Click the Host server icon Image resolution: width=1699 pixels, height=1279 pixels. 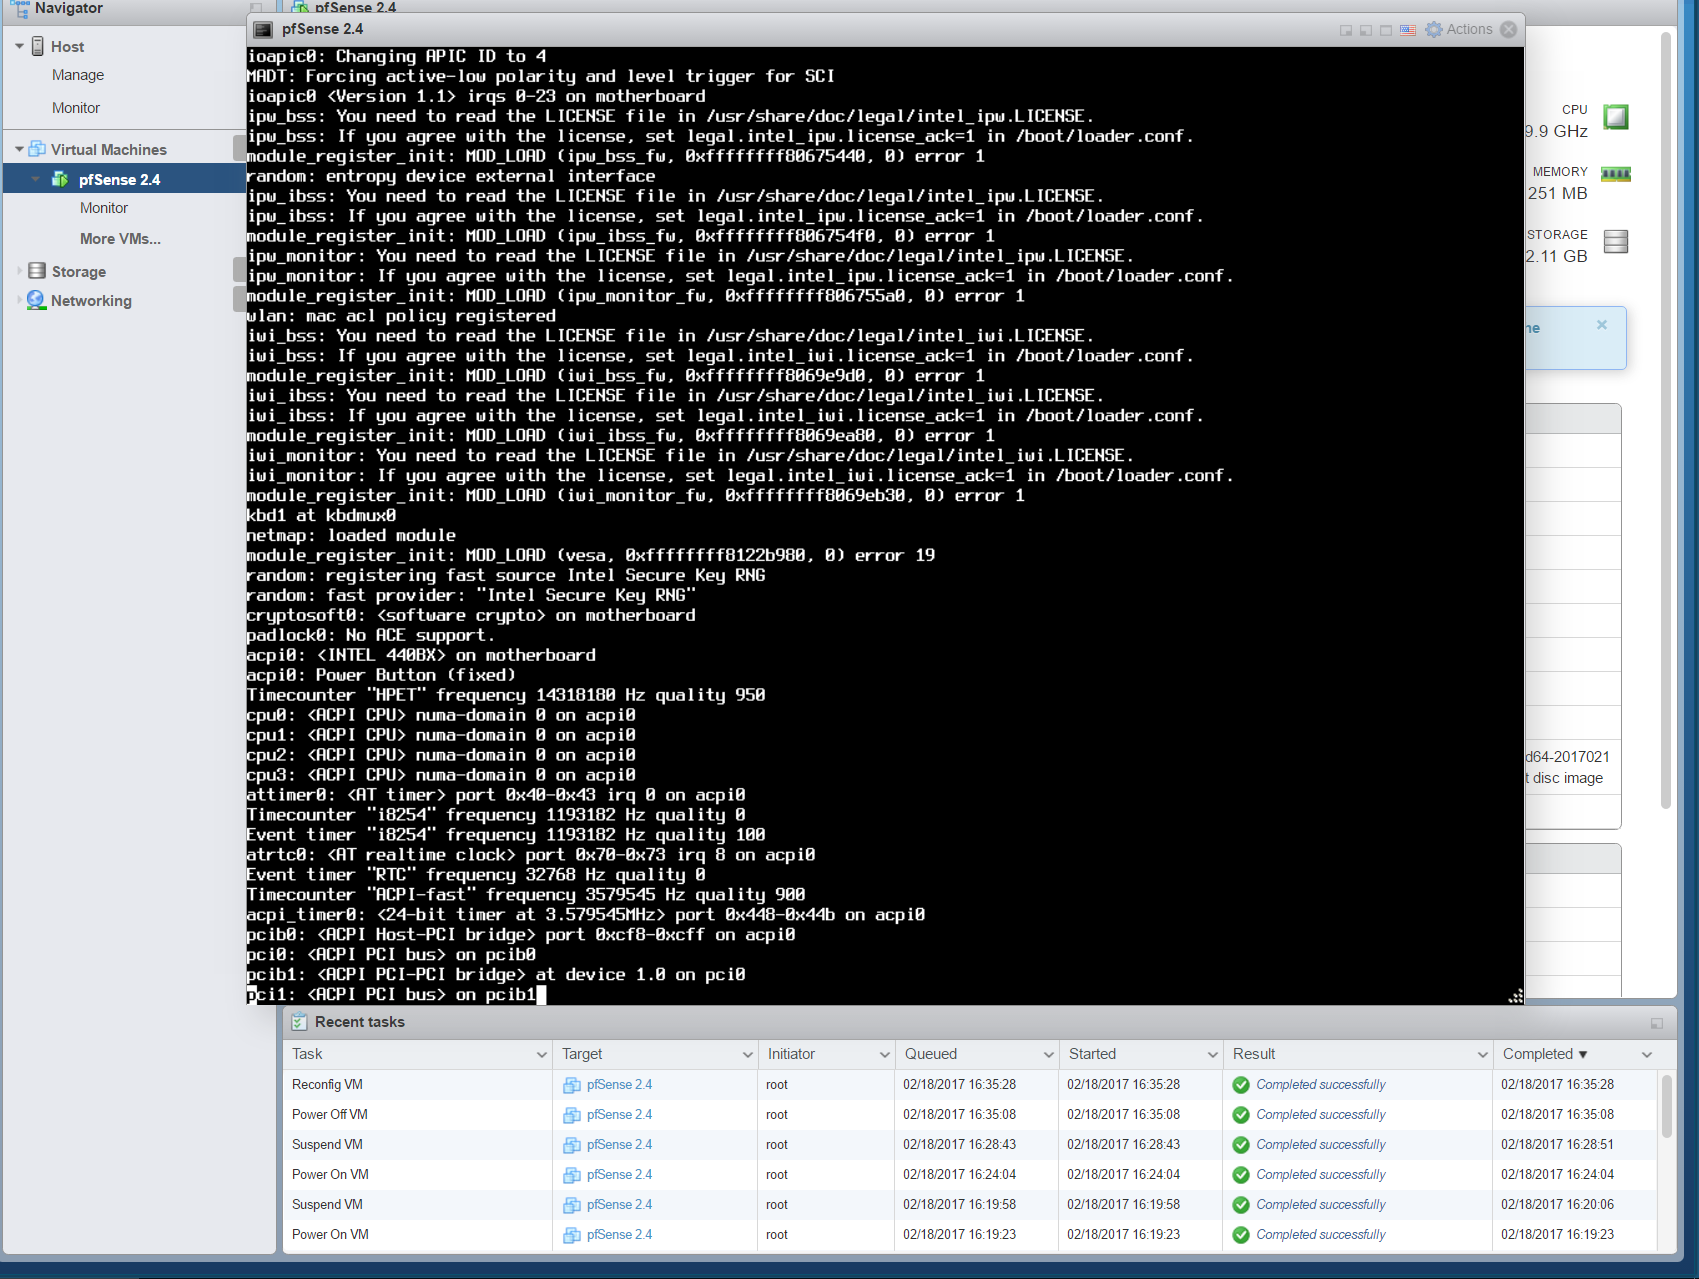click(x=38, y=46)
